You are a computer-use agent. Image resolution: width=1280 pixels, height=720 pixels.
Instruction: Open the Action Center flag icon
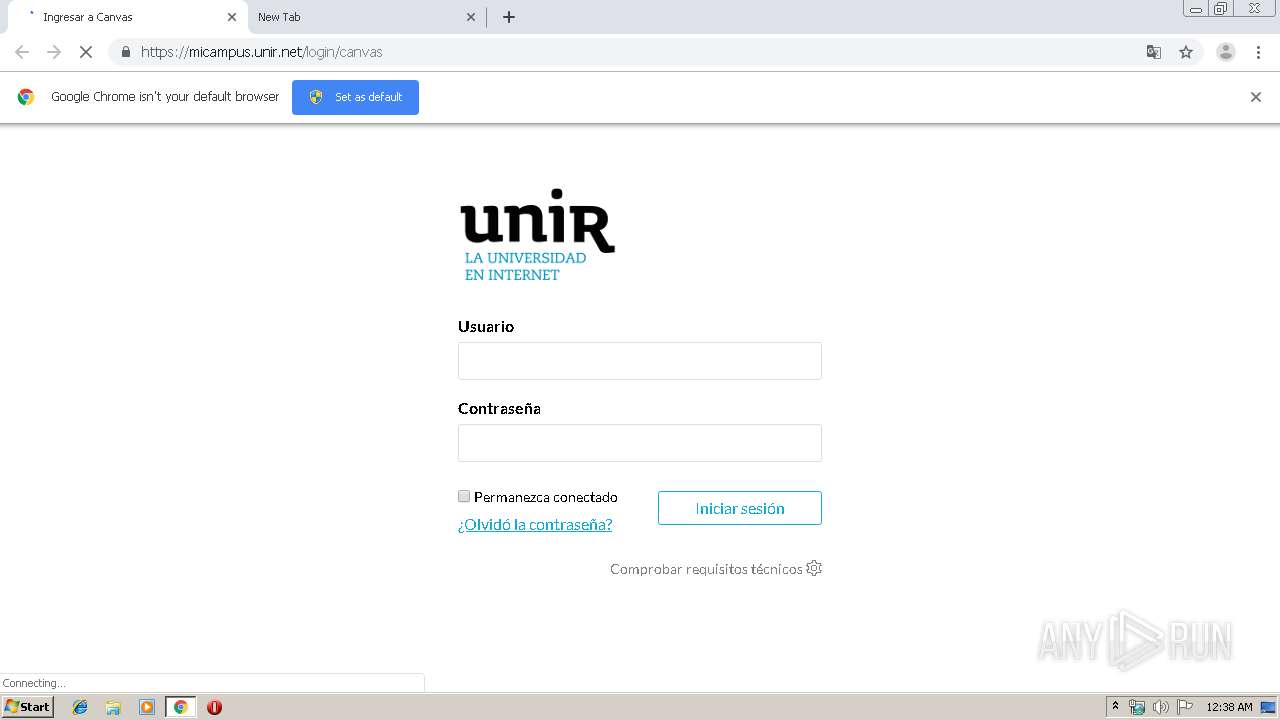[x=1185, y=707]
